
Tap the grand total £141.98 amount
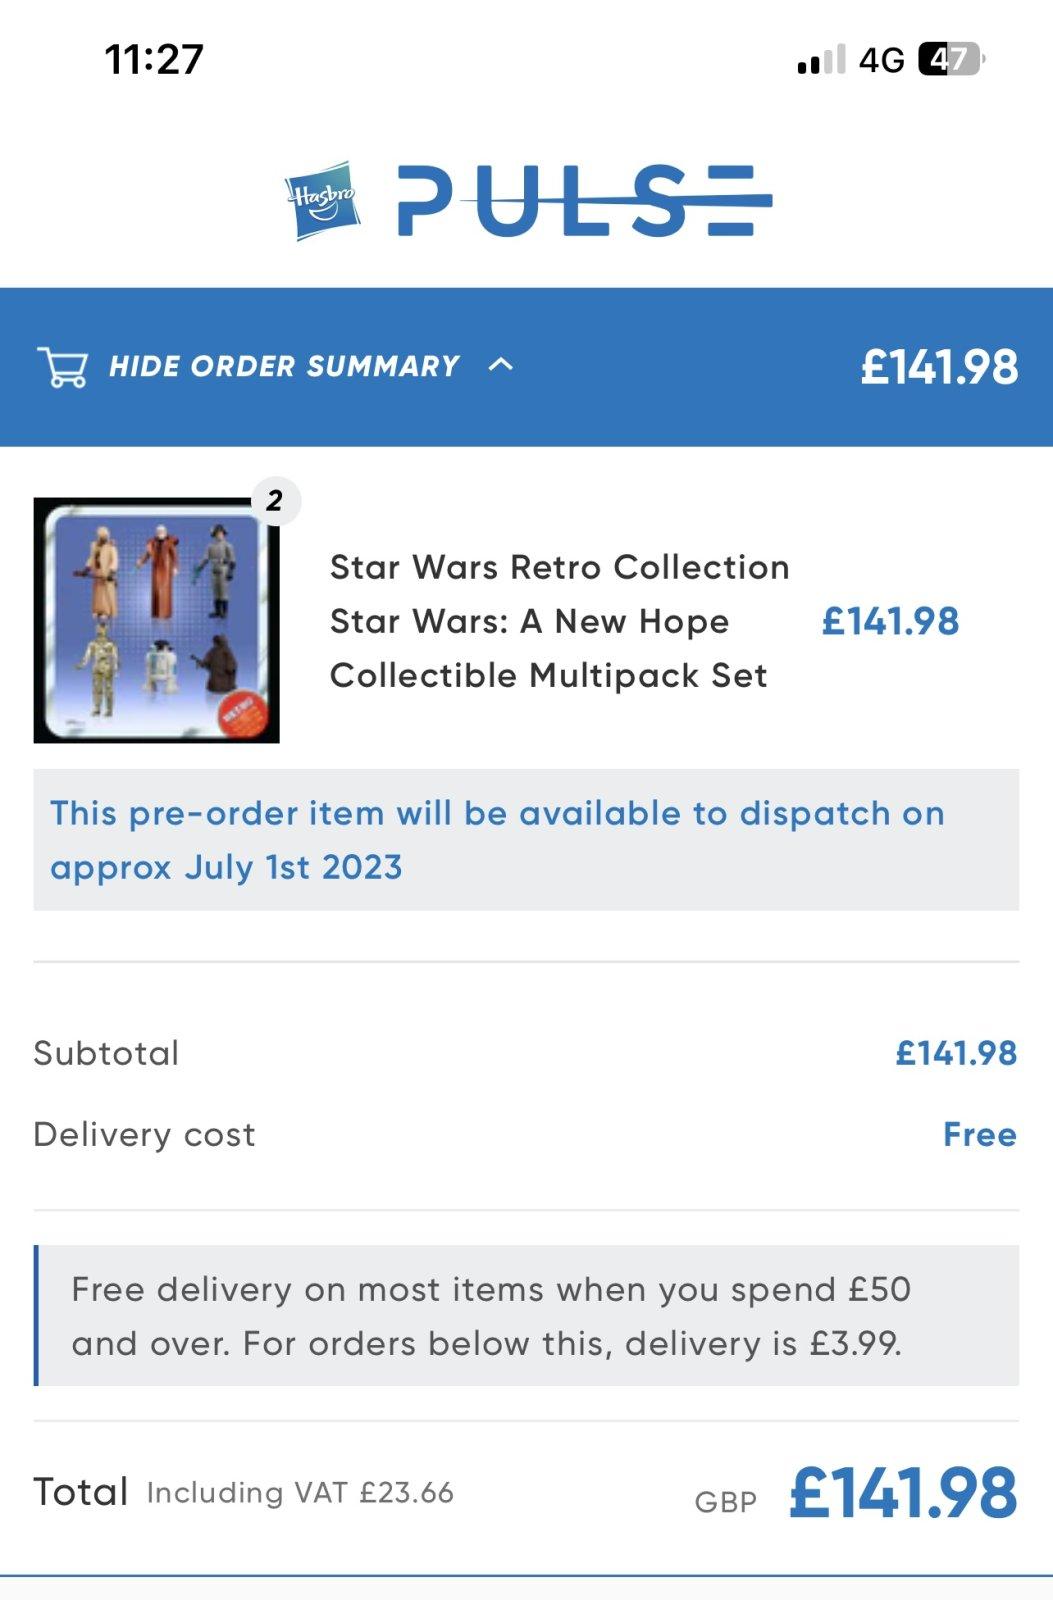point(902,1494)
